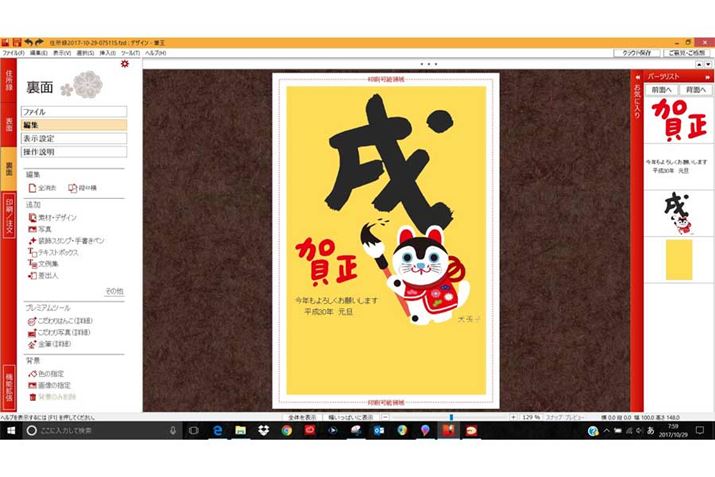Viewport: 715px width, 477px height.
Task: Select the 戌 cat thumbnail in parts list
Action: (677, 208)
